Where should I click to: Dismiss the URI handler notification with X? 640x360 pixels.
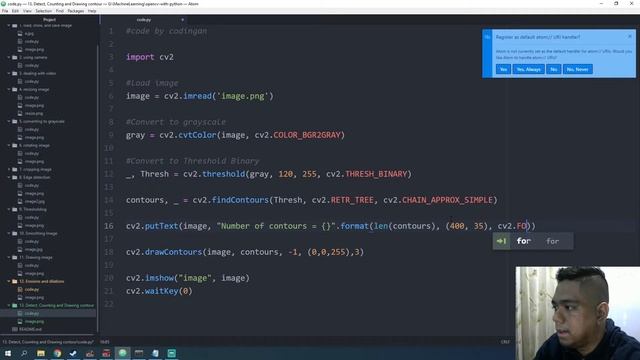630,36
